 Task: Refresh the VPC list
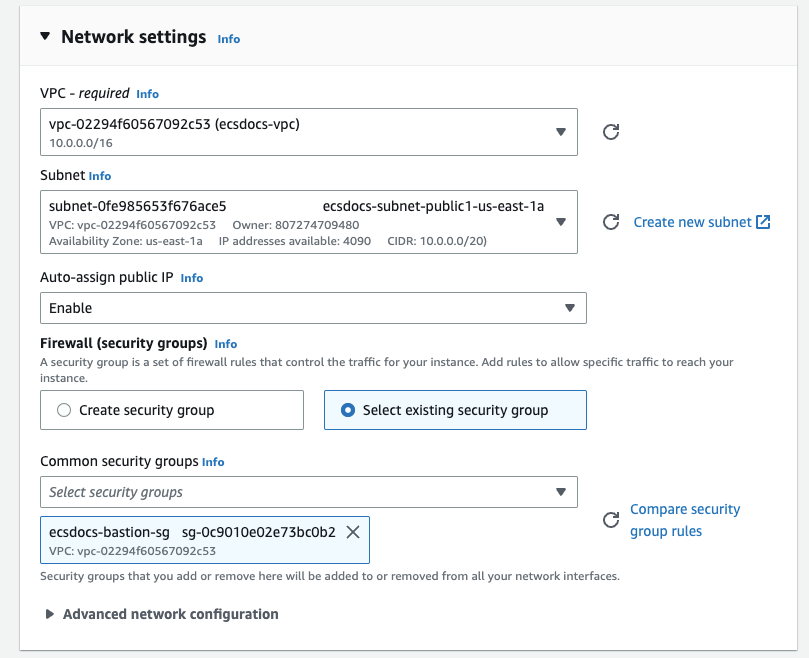click(x=612, y=132)
